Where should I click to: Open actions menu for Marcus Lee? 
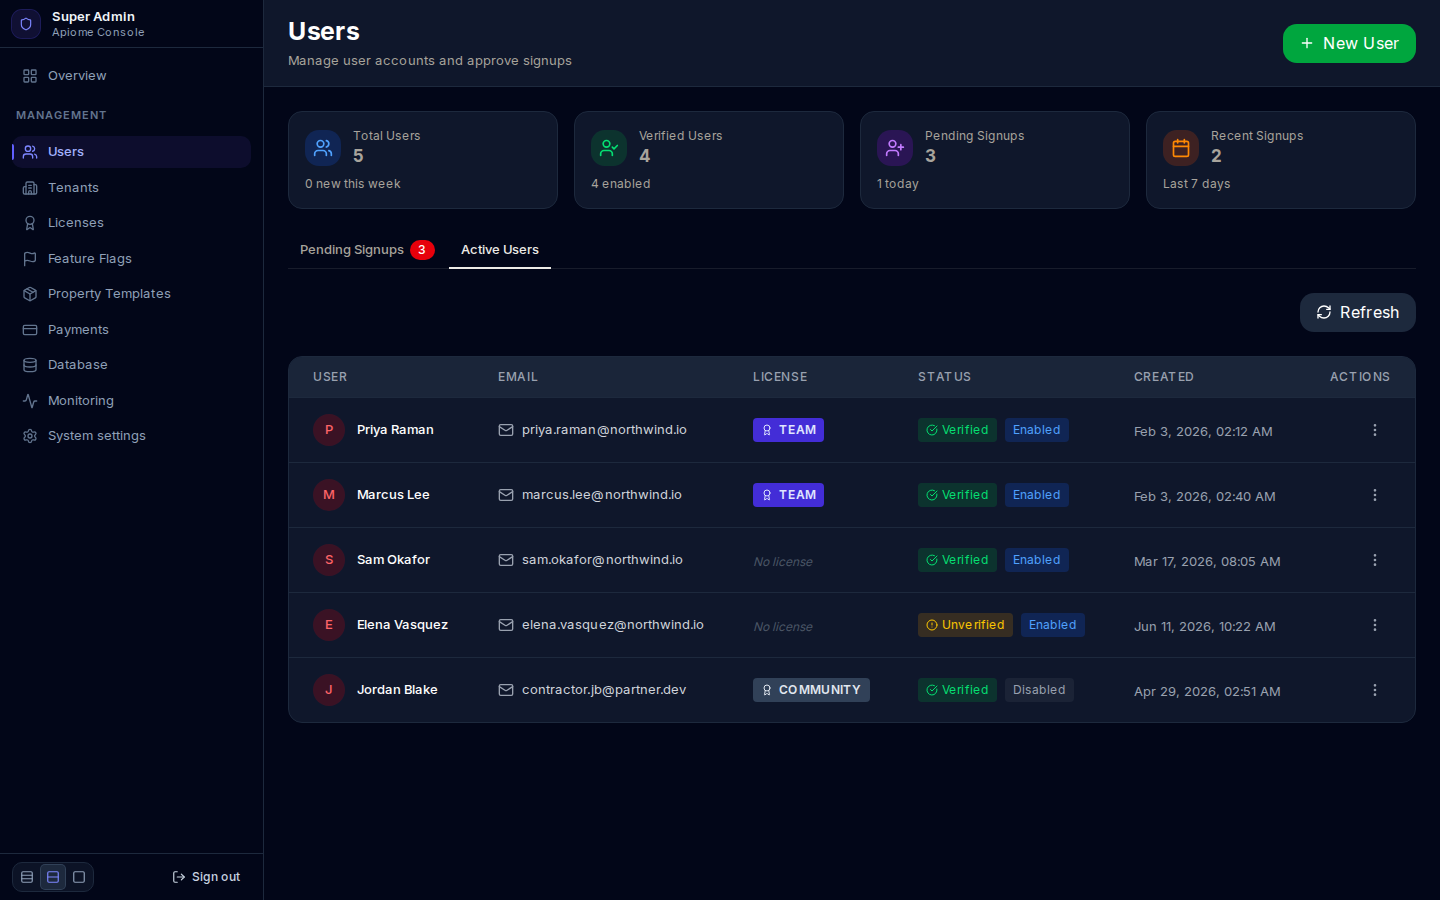[1375, 495]
